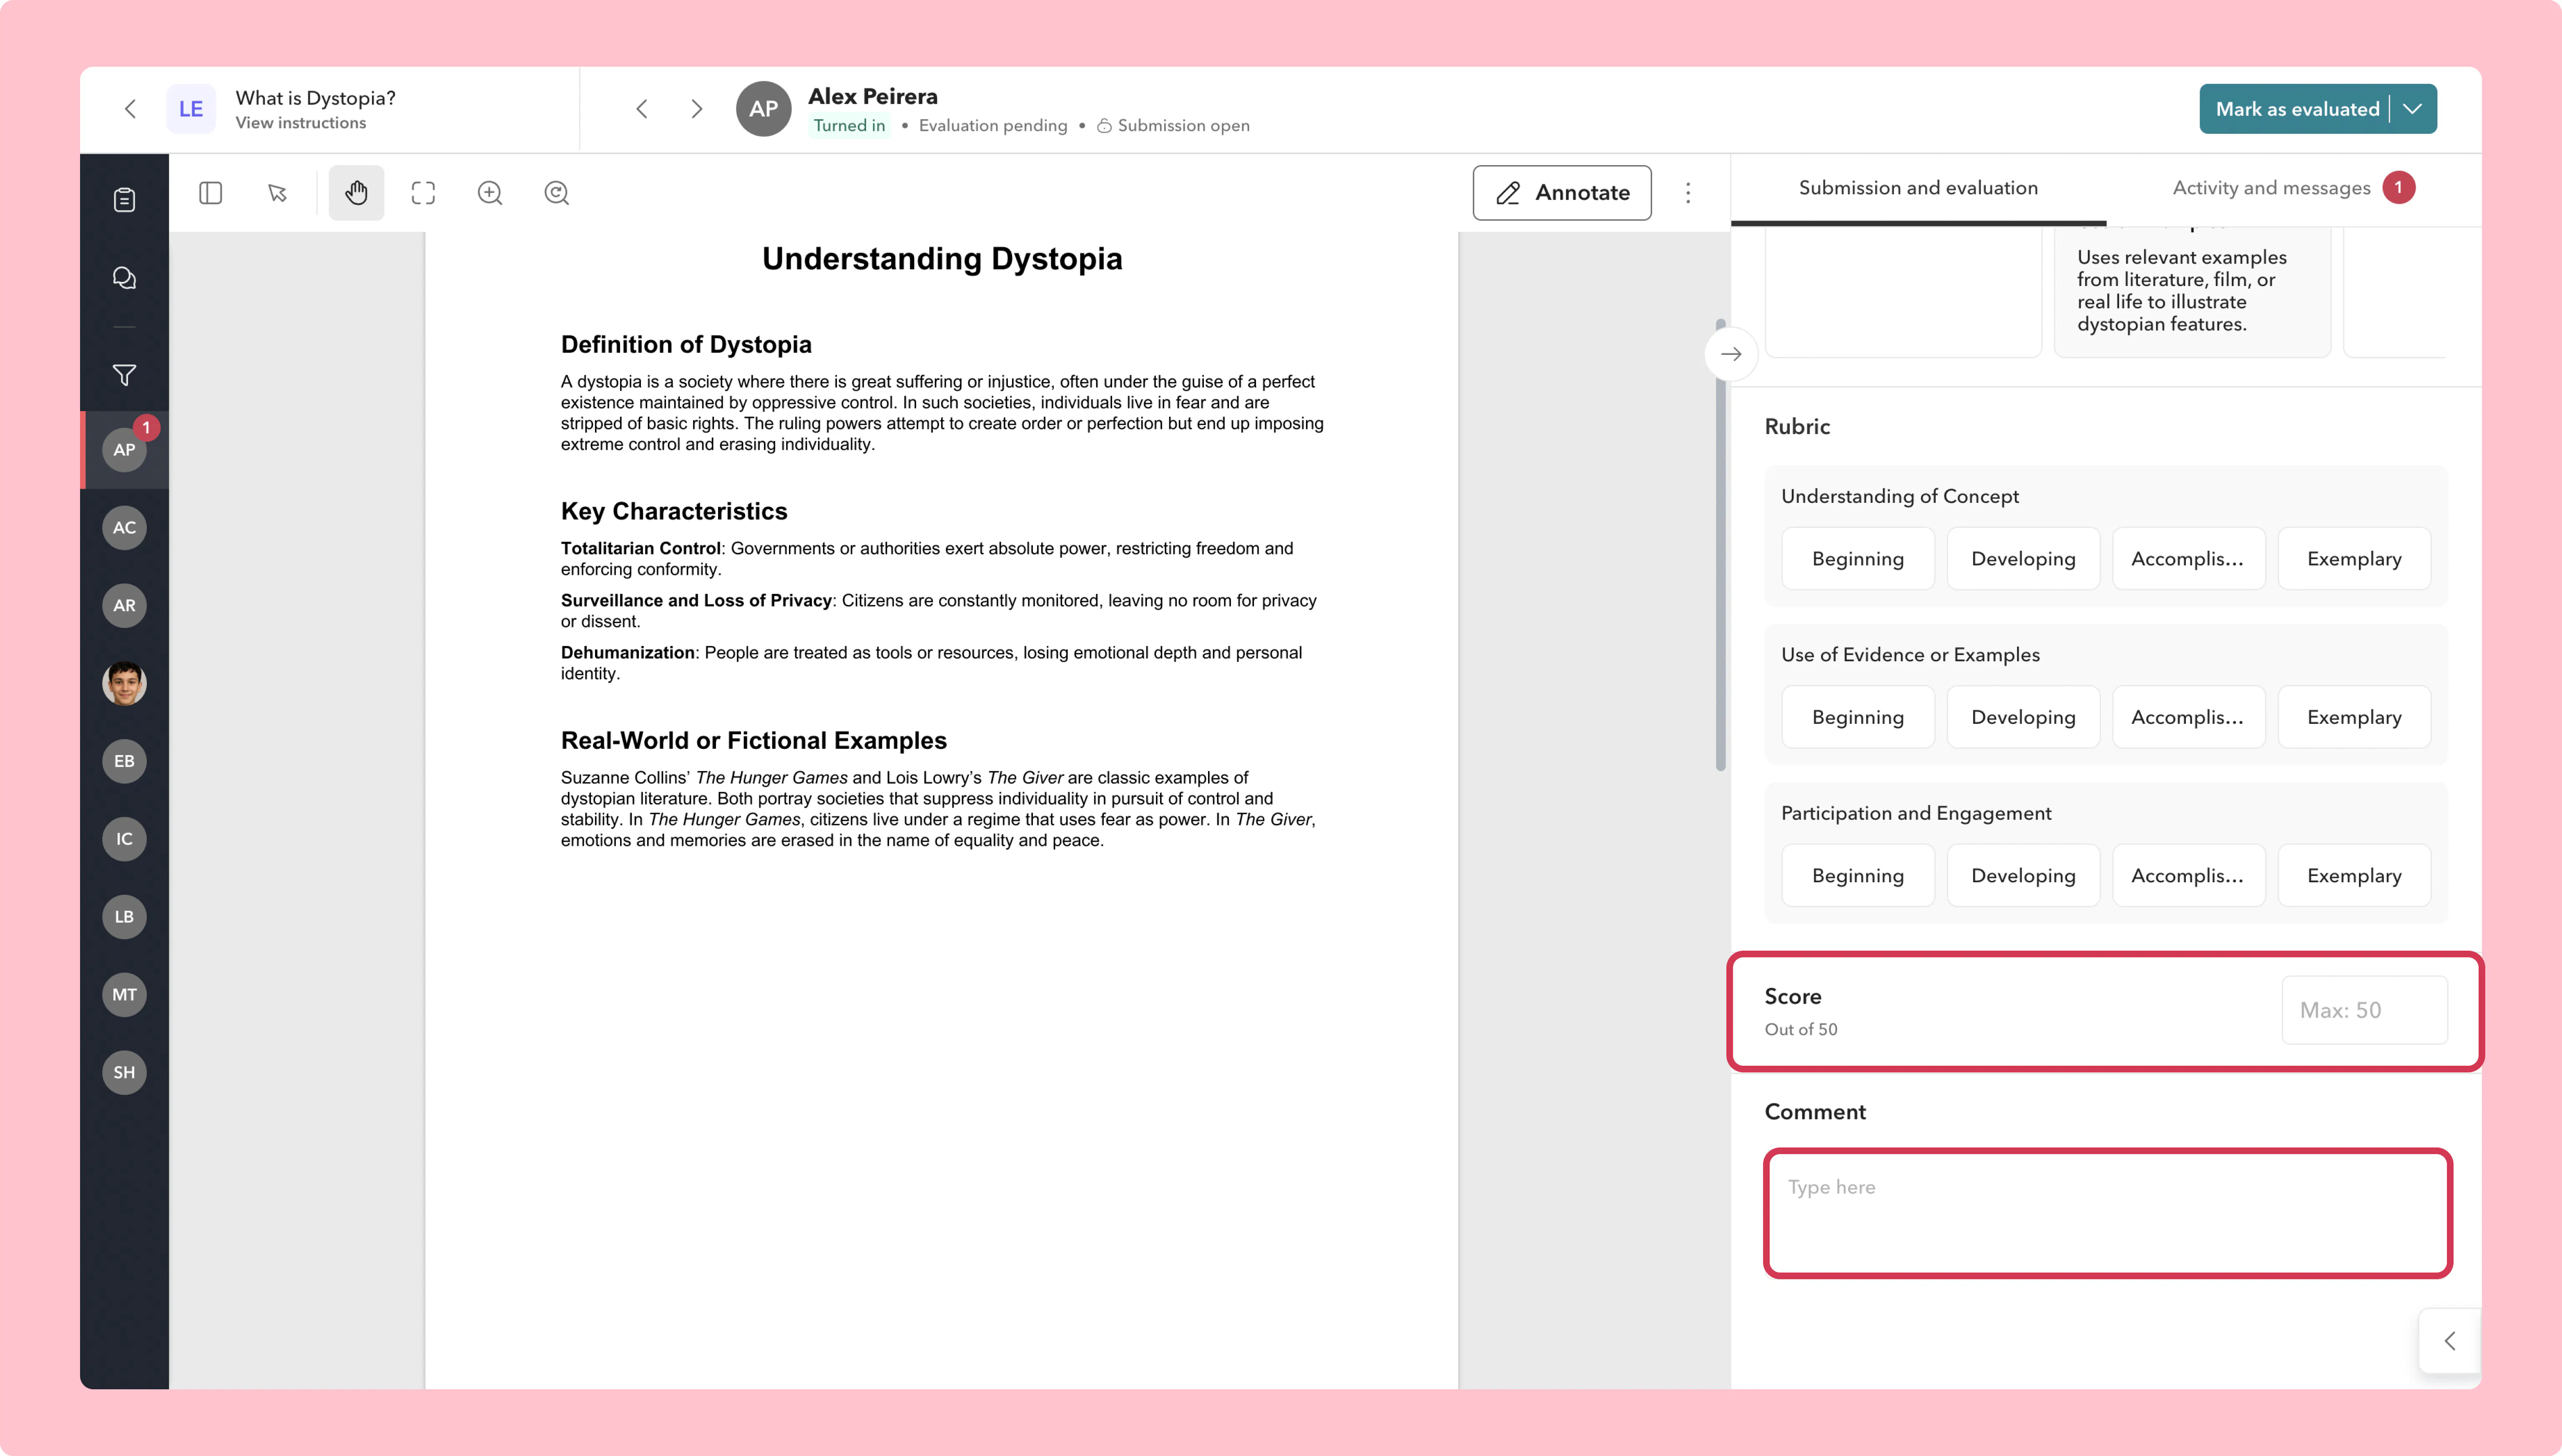The width and height of the screenshot is (2562, 1456).
Task: Open the three-dot more options menu
Action: pyautogui.click(x=1688, y=193)
